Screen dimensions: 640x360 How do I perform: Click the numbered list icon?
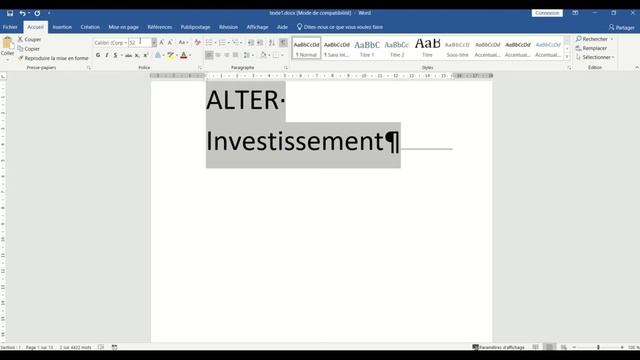pos(222,42)
